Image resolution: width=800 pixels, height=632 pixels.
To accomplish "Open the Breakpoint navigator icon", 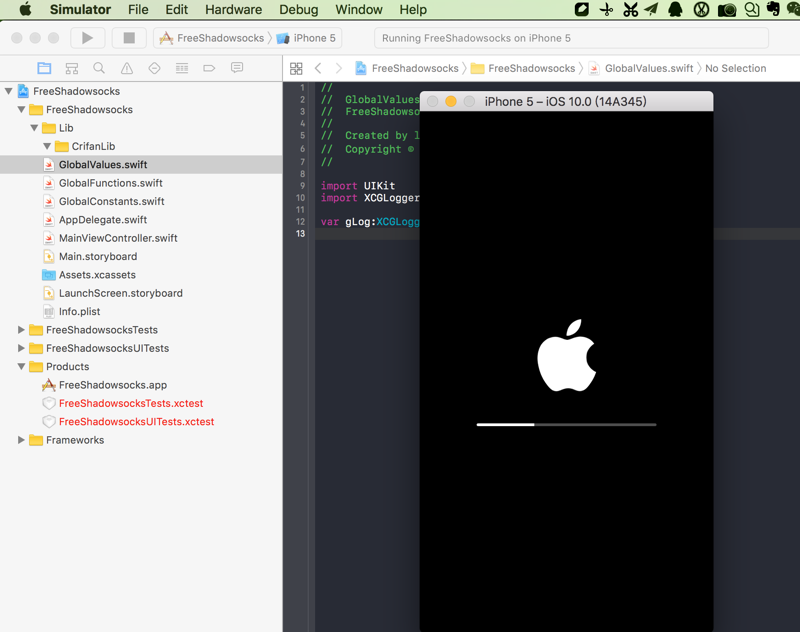I will (209, 68).
